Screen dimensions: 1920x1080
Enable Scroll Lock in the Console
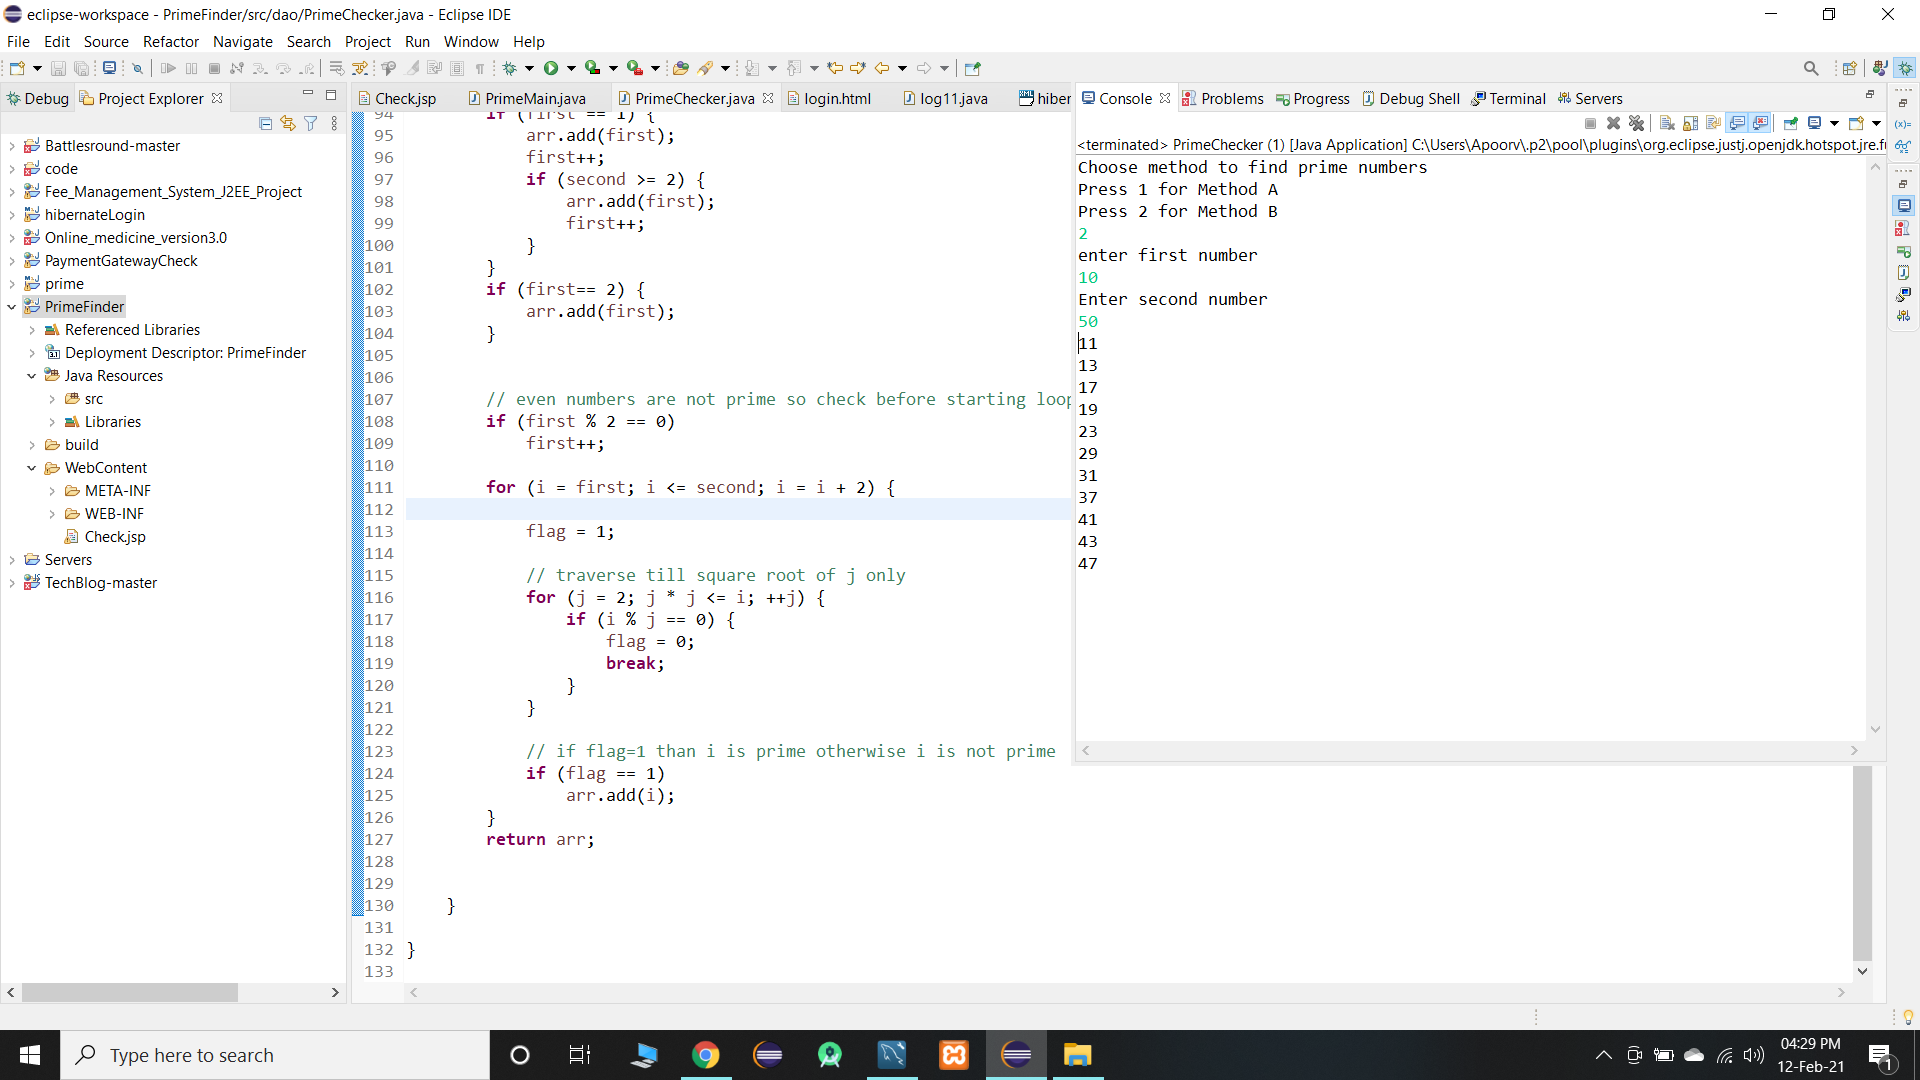(1690, 123)
